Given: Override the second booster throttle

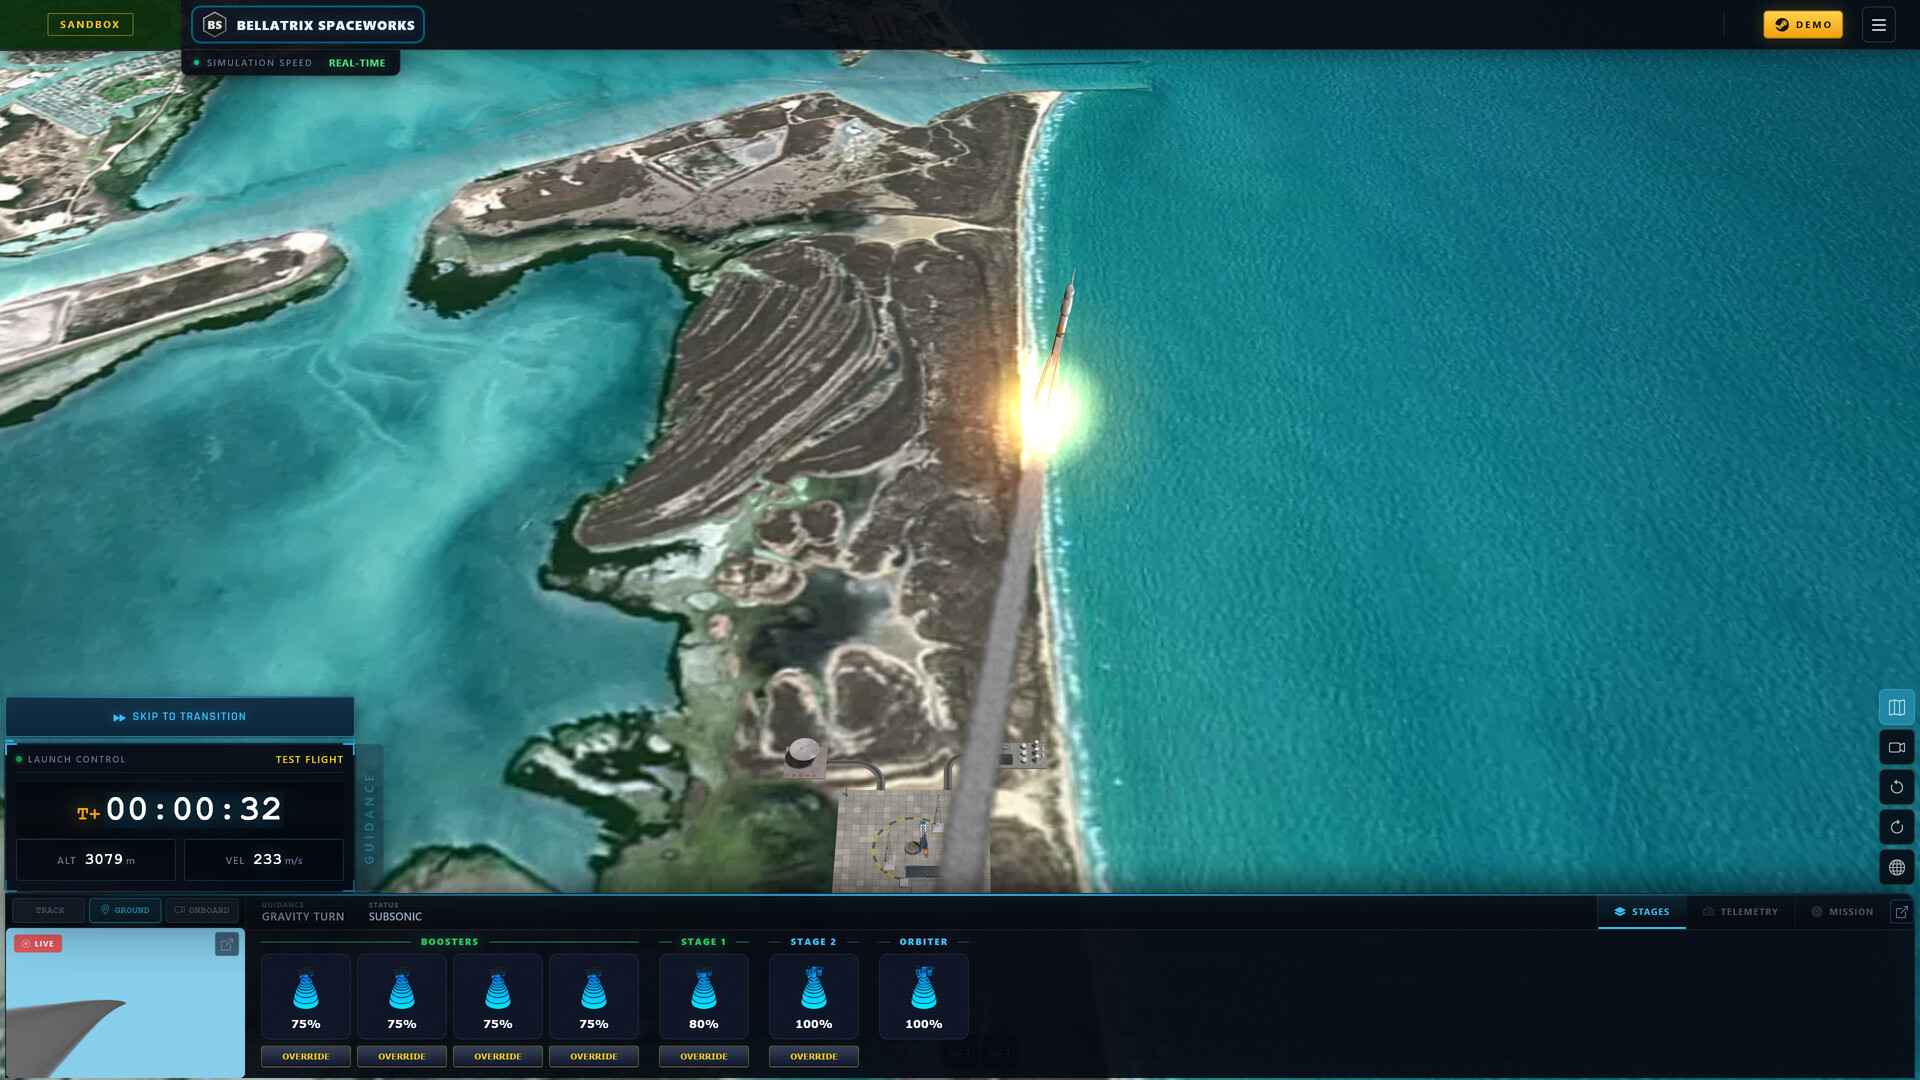Looking at the screenshot, I should (x=402, y=1057).
